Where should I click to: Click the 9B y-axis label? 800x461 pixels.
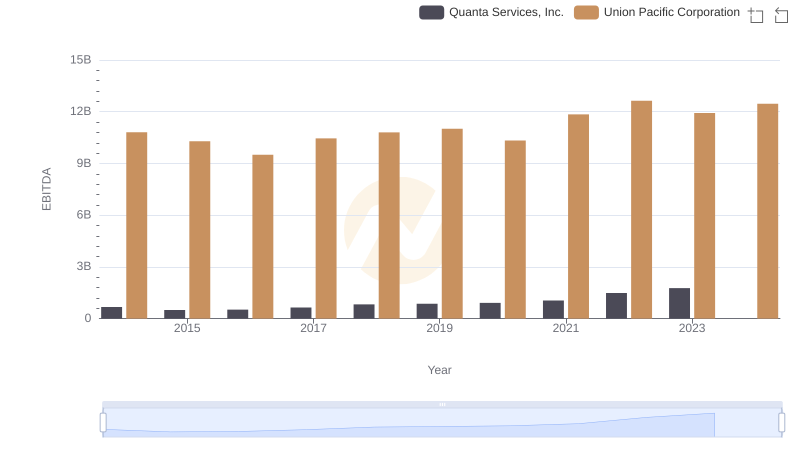(84, 163)
